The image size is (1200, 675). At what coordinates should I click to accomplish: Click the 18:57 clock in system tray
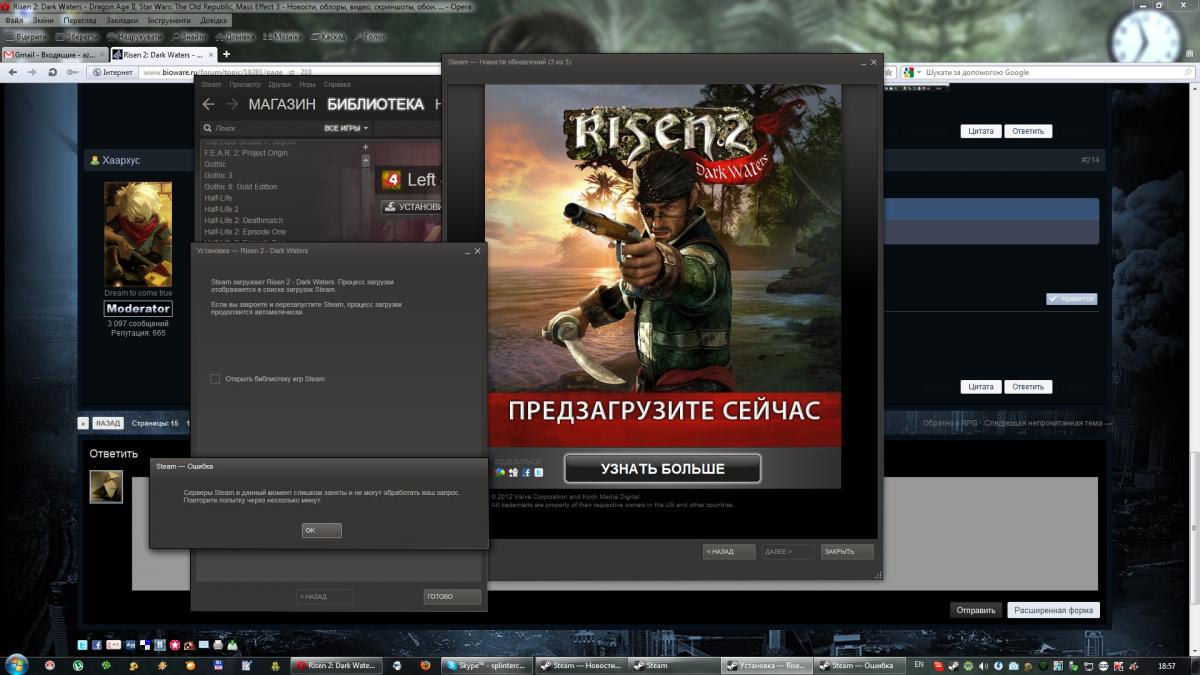coord(1167,665)
